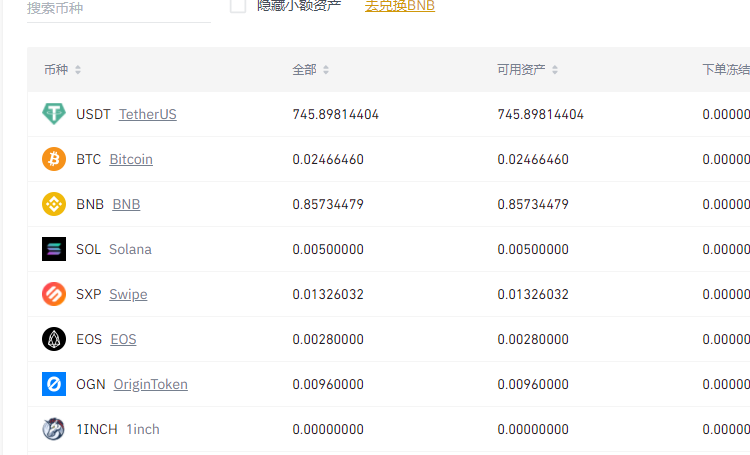Select BTC available 0.02466460 in 可用资产 column

(x=533, y=159)
